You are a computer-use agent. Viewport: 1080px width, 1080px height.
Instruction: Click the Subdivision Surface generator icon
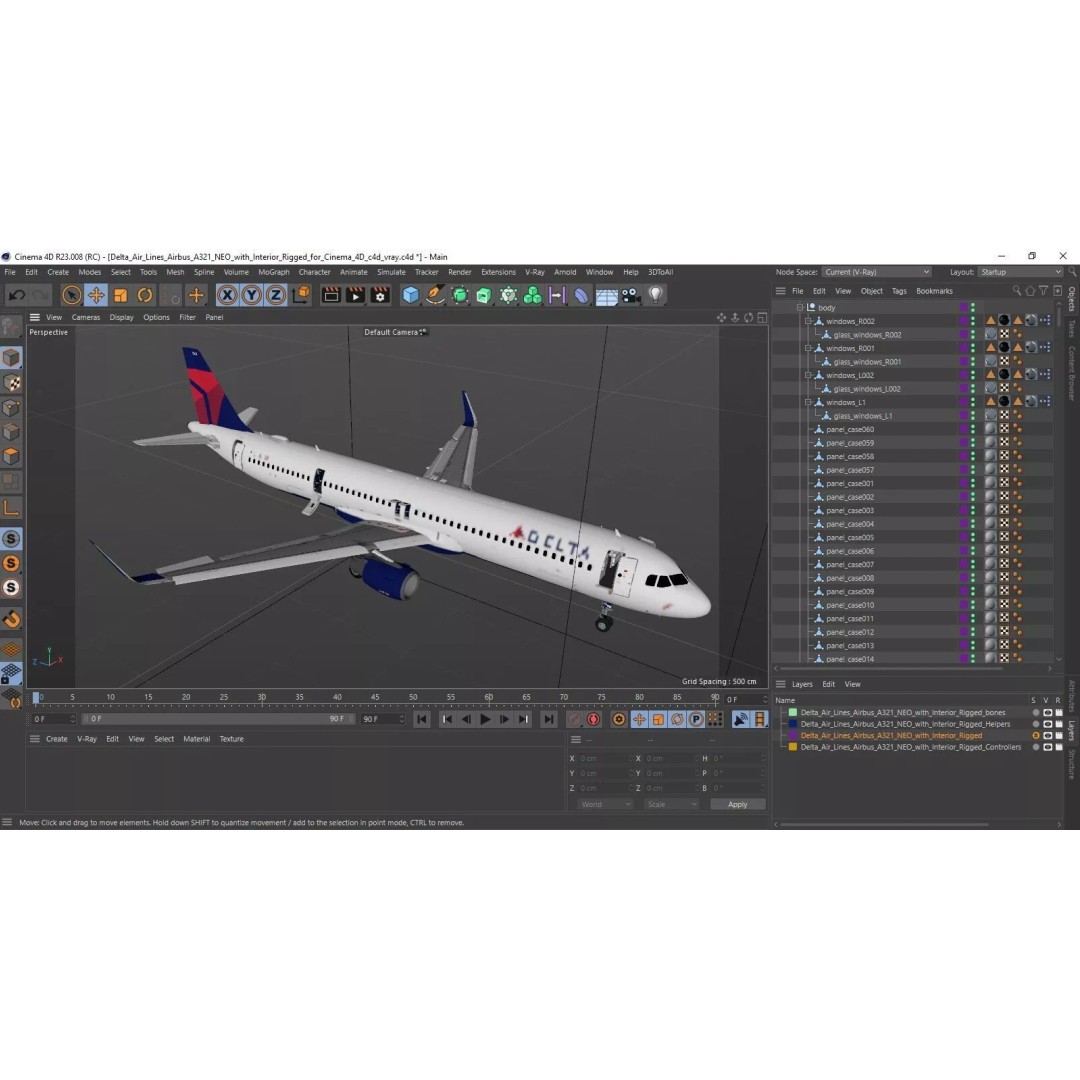tap(459, 295)
